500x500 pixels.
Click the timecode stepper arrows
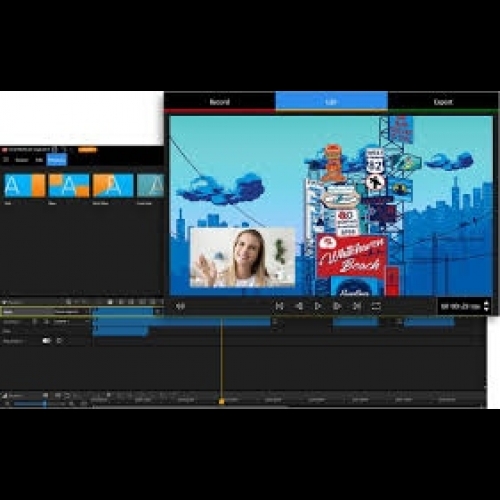pos(486,306)
